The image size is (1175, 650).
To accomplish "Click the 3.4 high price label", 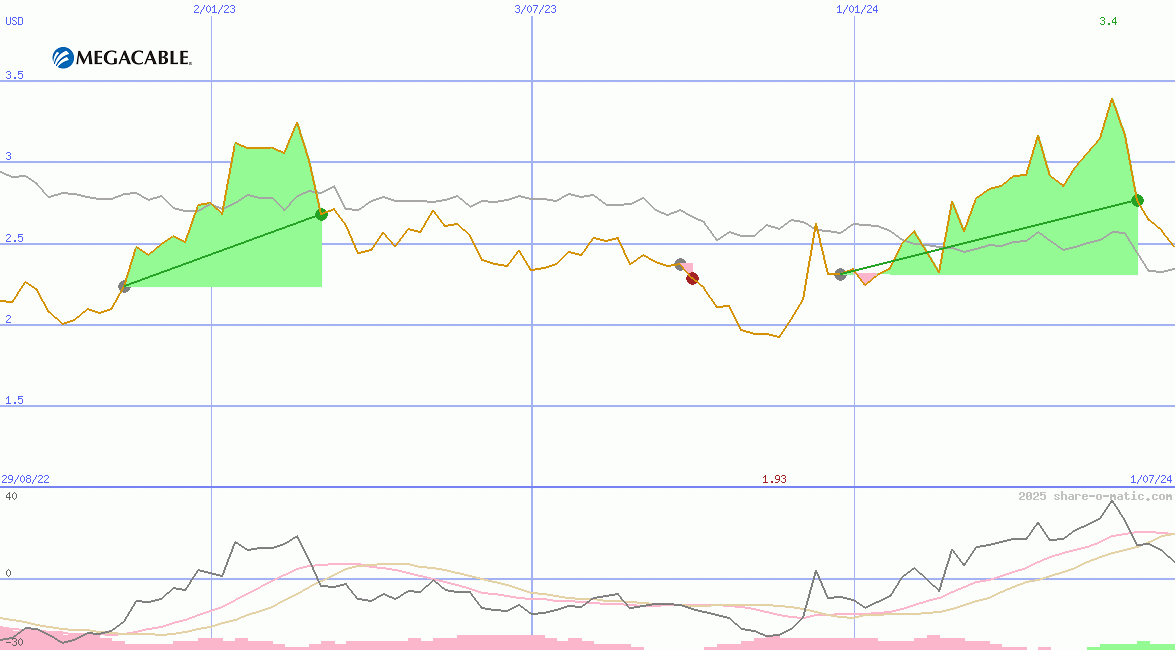I will (1108, 21).
